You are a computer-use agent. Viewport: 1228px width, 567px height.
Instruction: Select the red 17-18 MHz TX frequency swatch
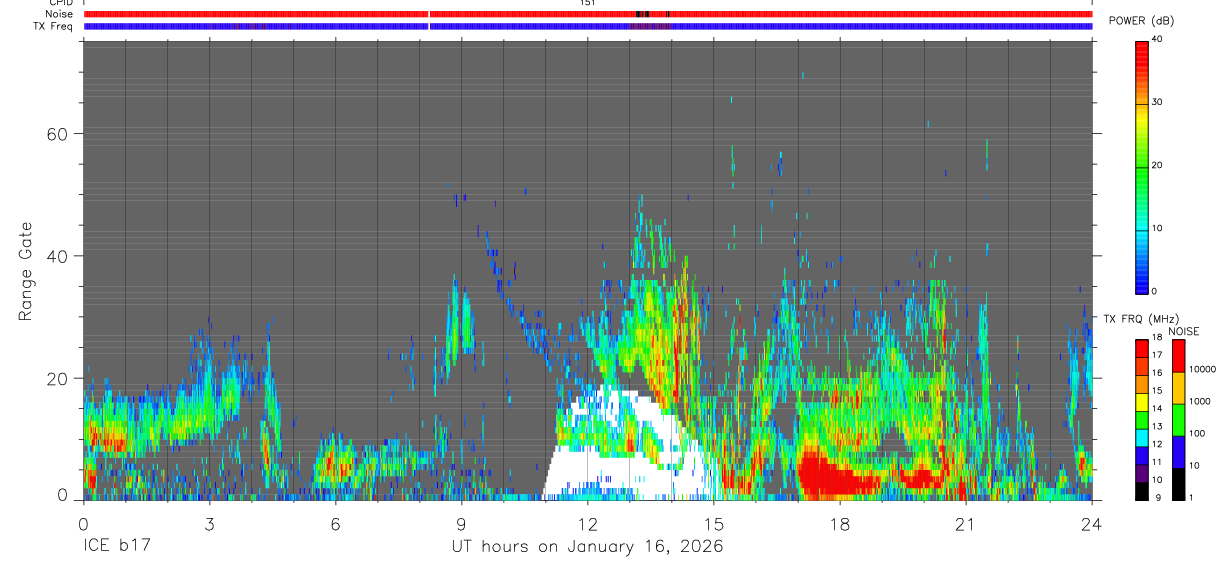click(x=1142, y=348)
